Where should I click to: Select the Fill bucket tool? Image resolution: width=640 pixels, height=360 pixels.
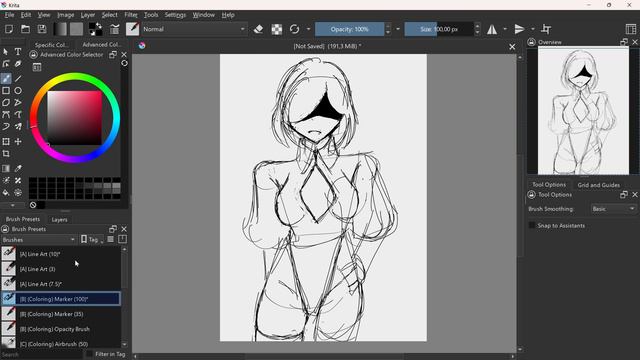6,192
